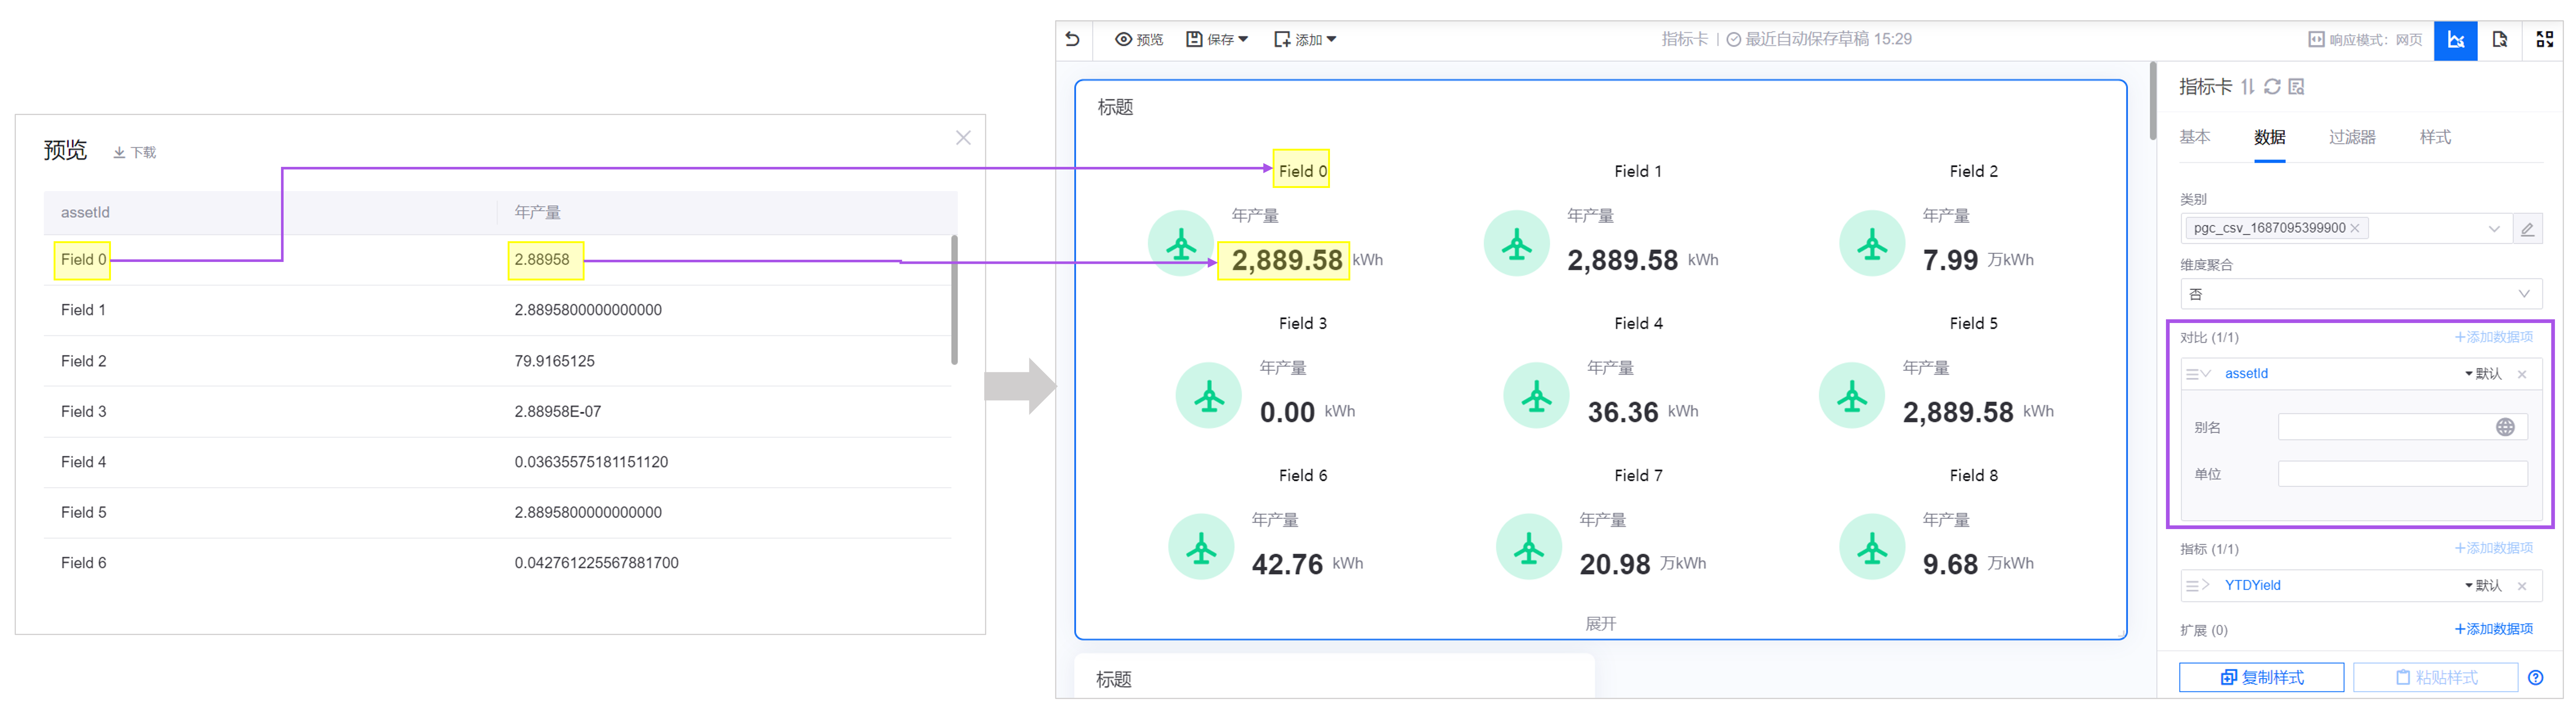Click the page settings document icon
This screenshot has height=720, width=2576.
coord(2500,39)
